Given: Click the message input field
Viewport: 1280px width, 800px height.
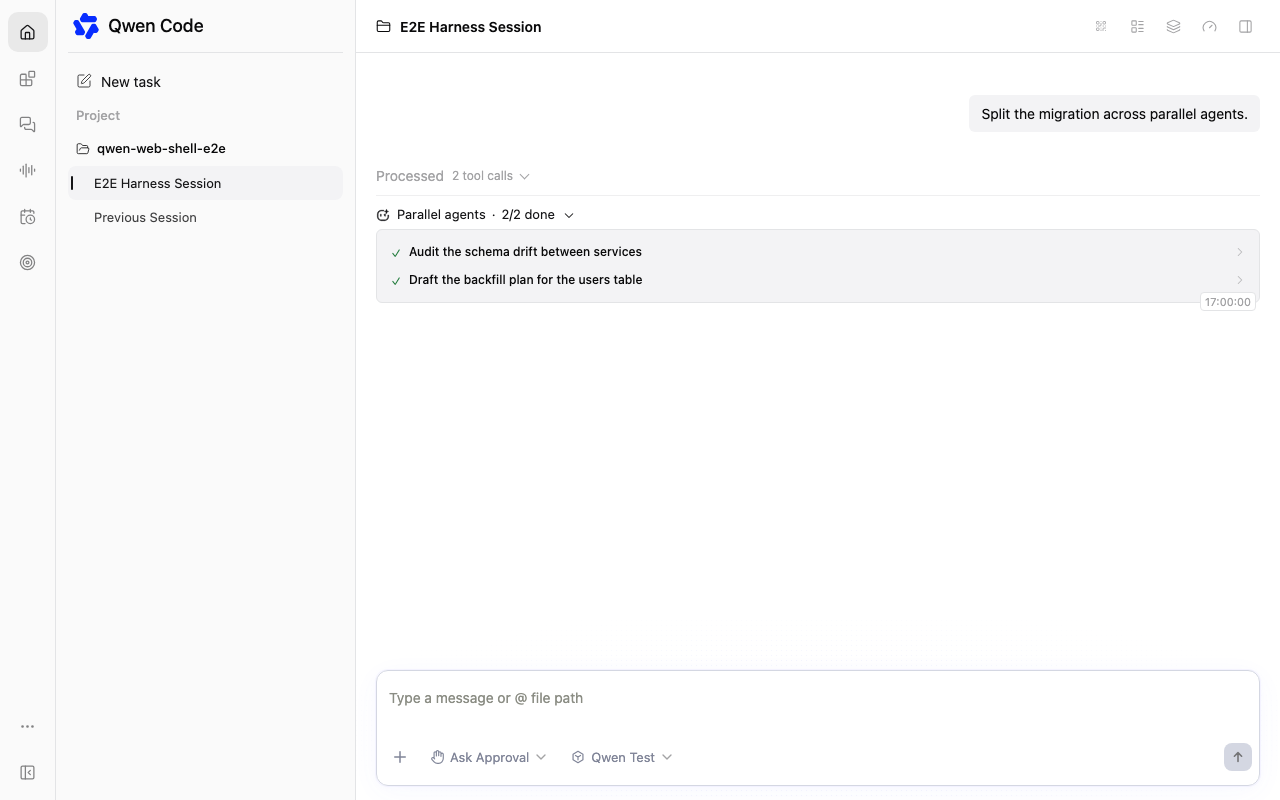Looking at the screenshot, I should (818, 698).
